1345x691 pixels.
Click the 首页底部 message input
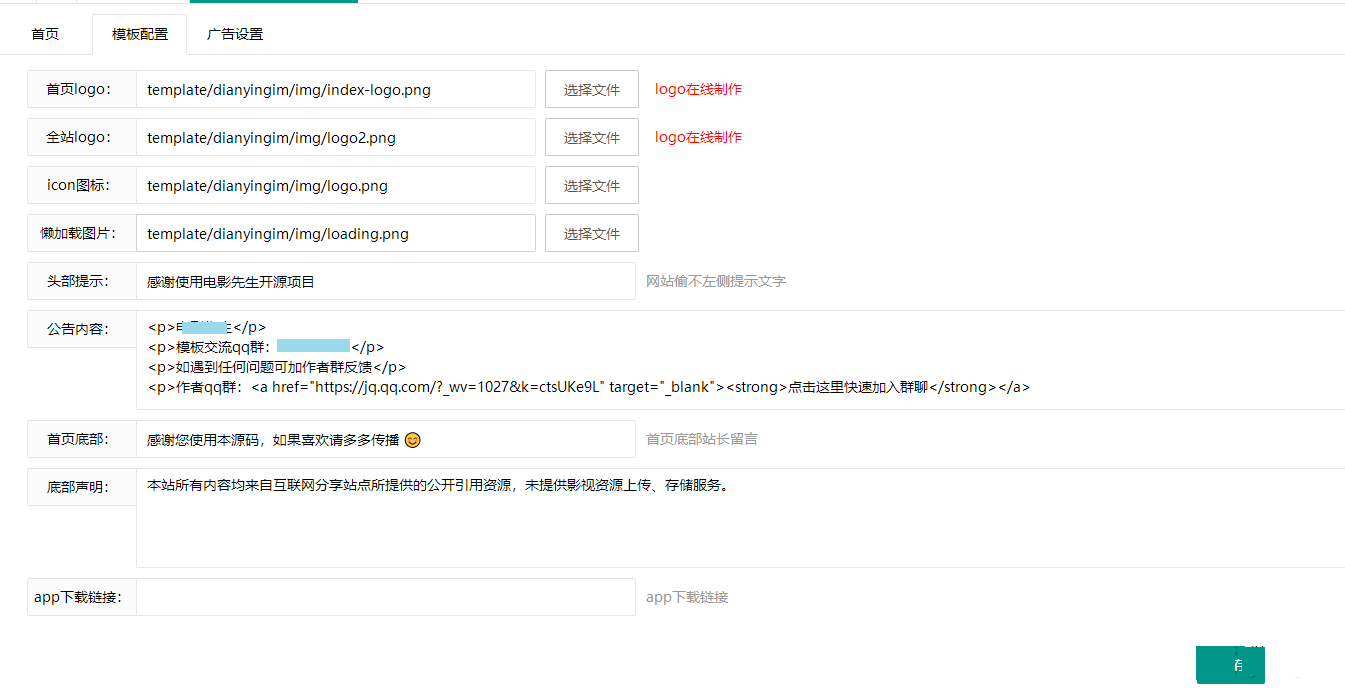point(520,439)
